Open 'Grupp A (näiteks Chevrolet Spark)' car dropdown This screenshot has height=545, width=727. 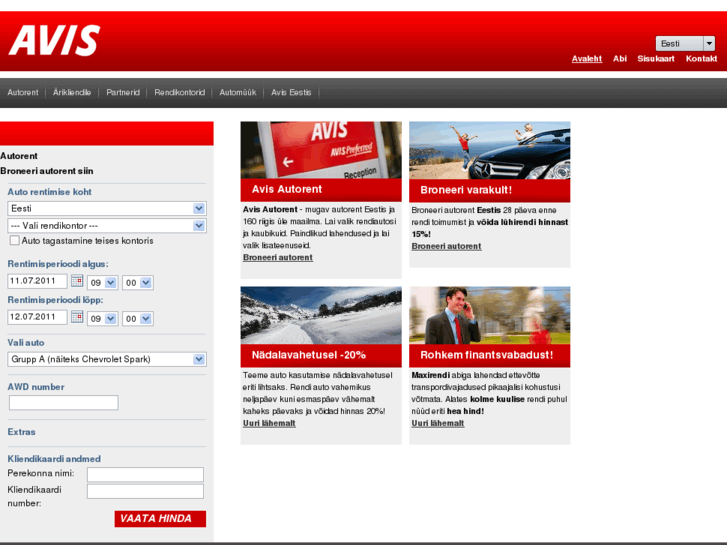[107, 359]
